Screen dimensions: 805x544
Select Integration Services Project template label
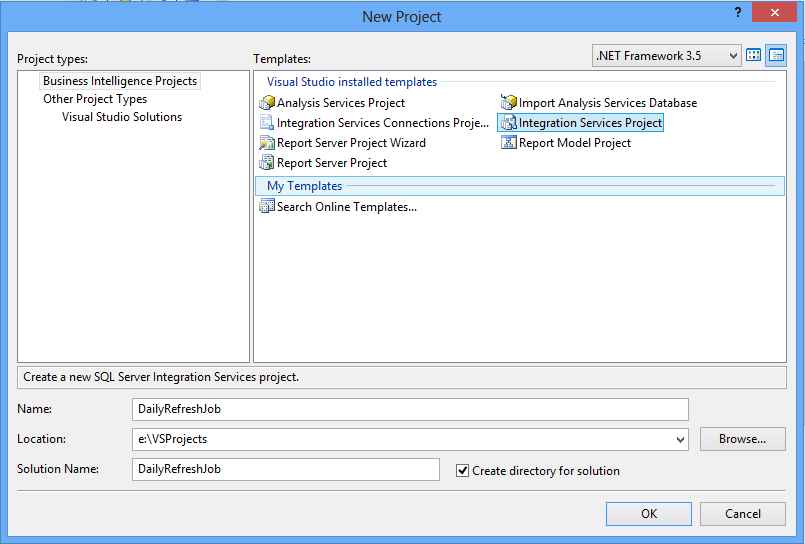point(590,123)
